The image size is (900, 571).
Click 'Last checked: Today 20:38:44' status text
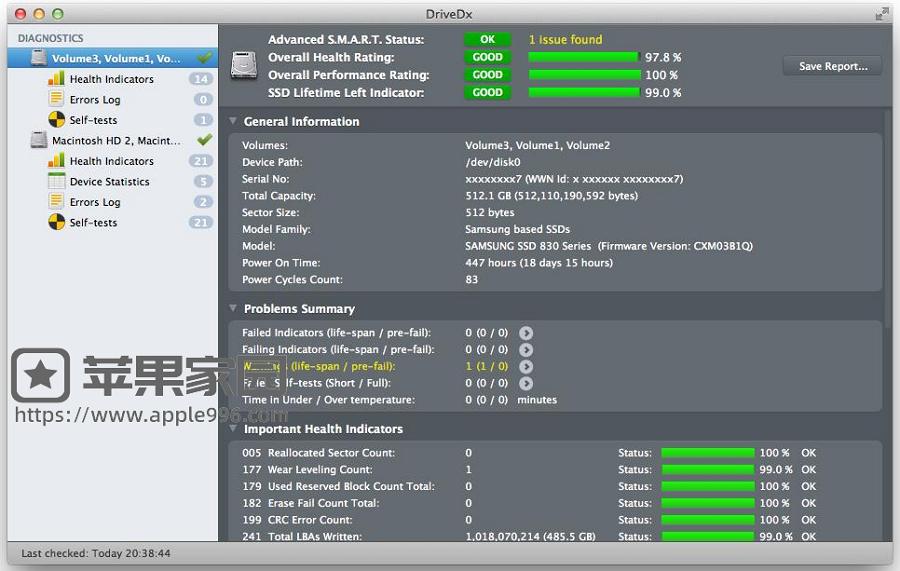[96, 553]
